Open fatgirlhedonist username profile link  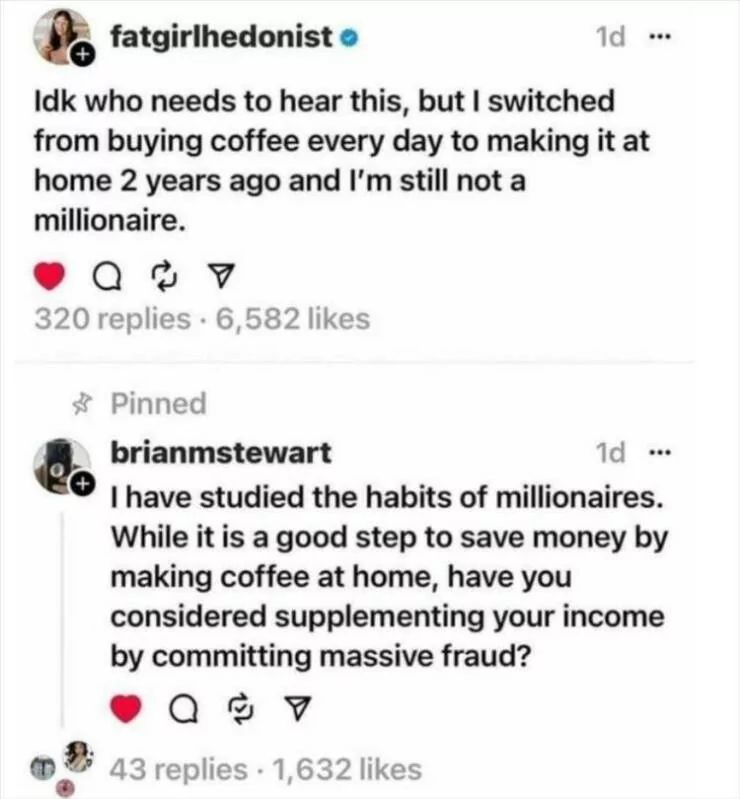[x=221, y=39]
